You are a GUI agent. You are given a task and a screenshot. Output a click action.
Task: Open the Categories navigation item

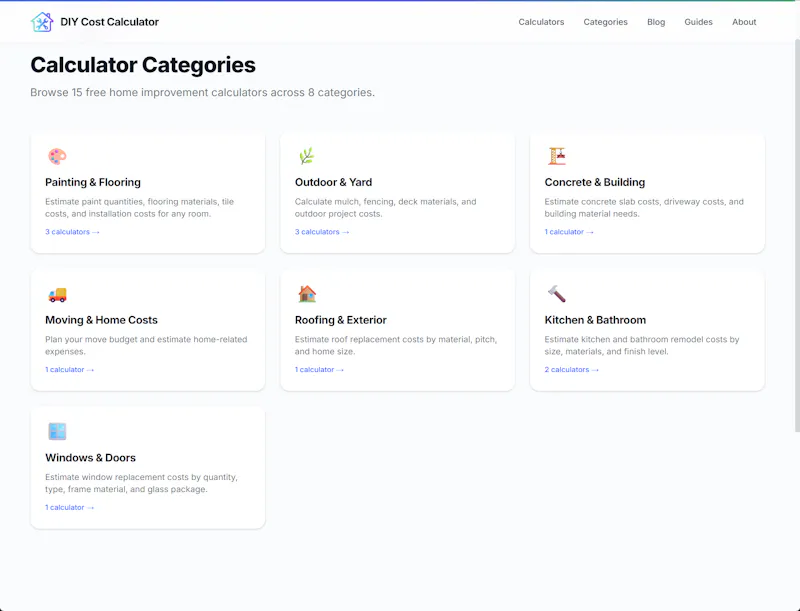tap(606, 22)
